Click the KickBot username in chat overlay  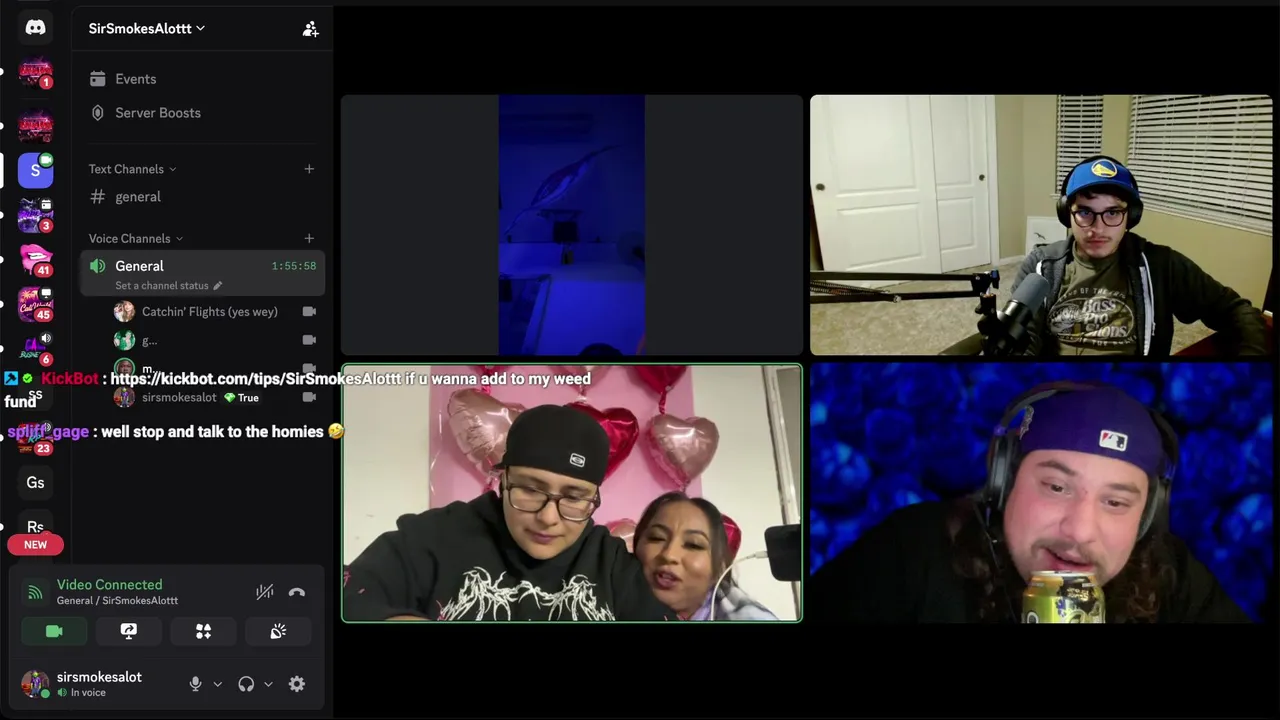[x=70, y=379]
